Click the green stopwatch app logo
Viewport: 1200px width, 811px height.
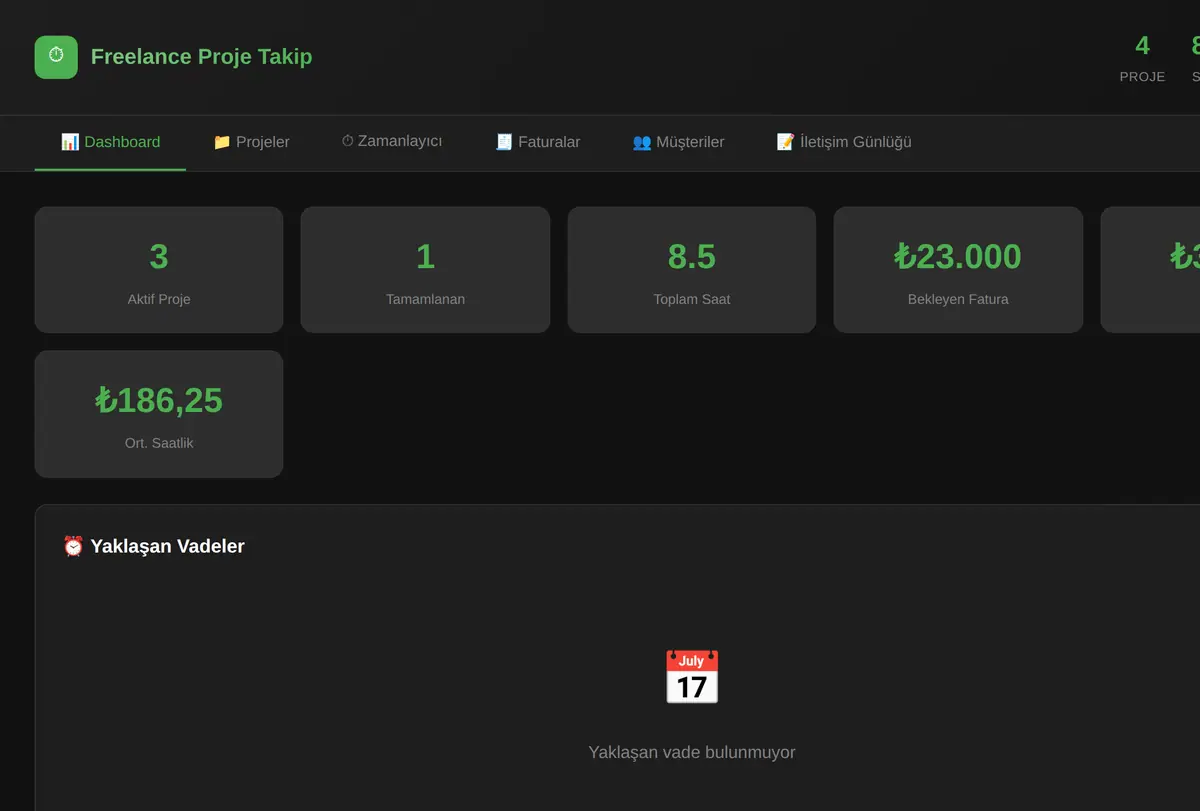click(x=56, y=57)
